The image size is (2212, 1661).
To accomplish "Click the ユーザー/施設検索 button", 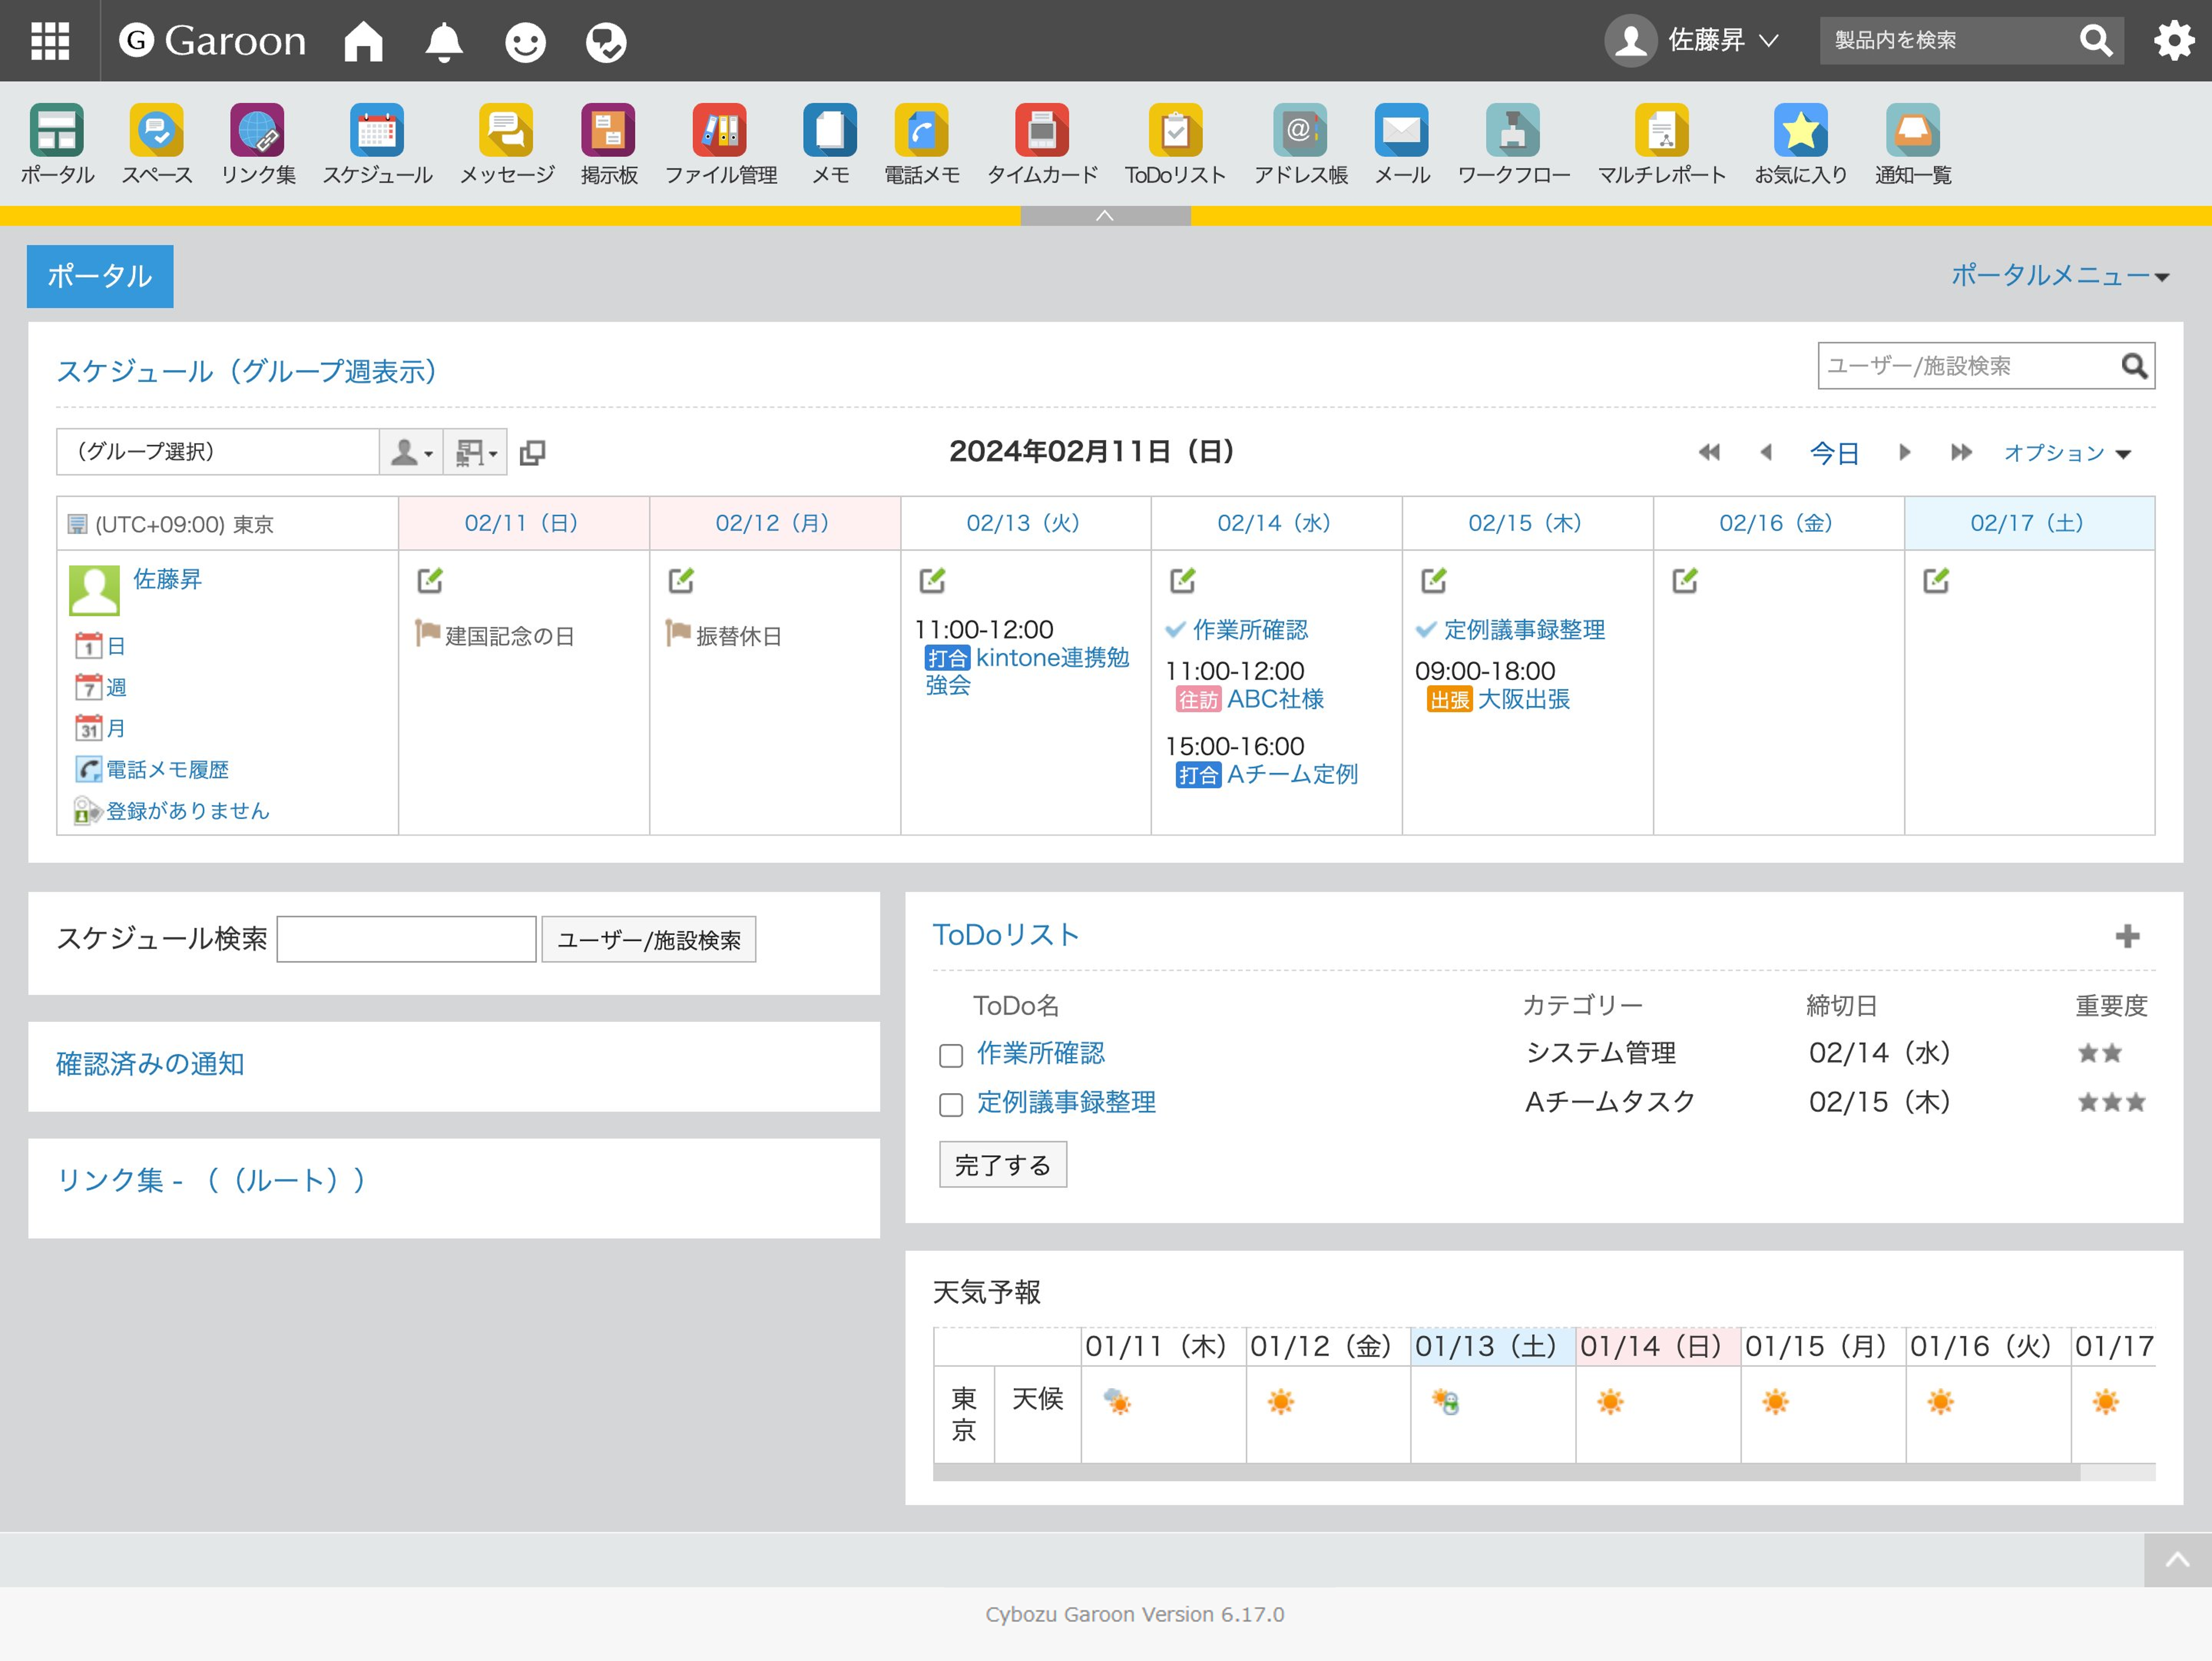I will click(649, 940).
